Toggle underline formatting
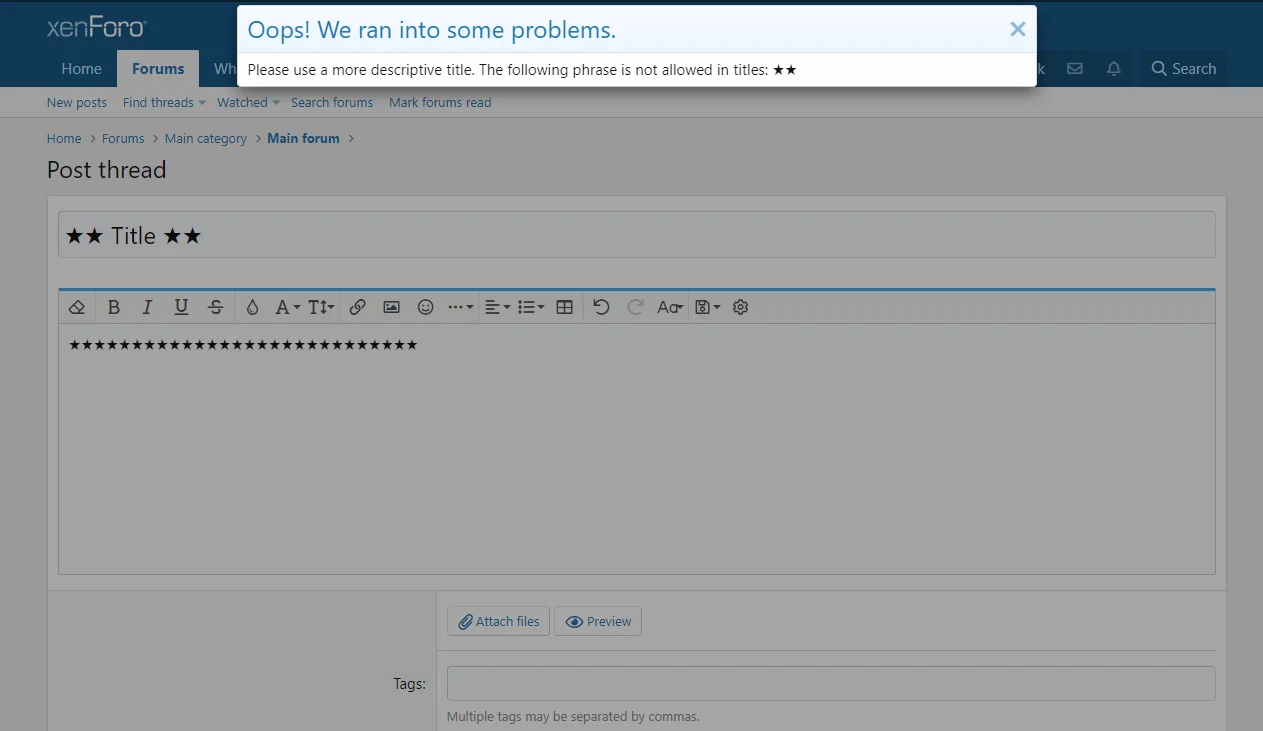Viewport: 1263px width, 731px height. 181,308
